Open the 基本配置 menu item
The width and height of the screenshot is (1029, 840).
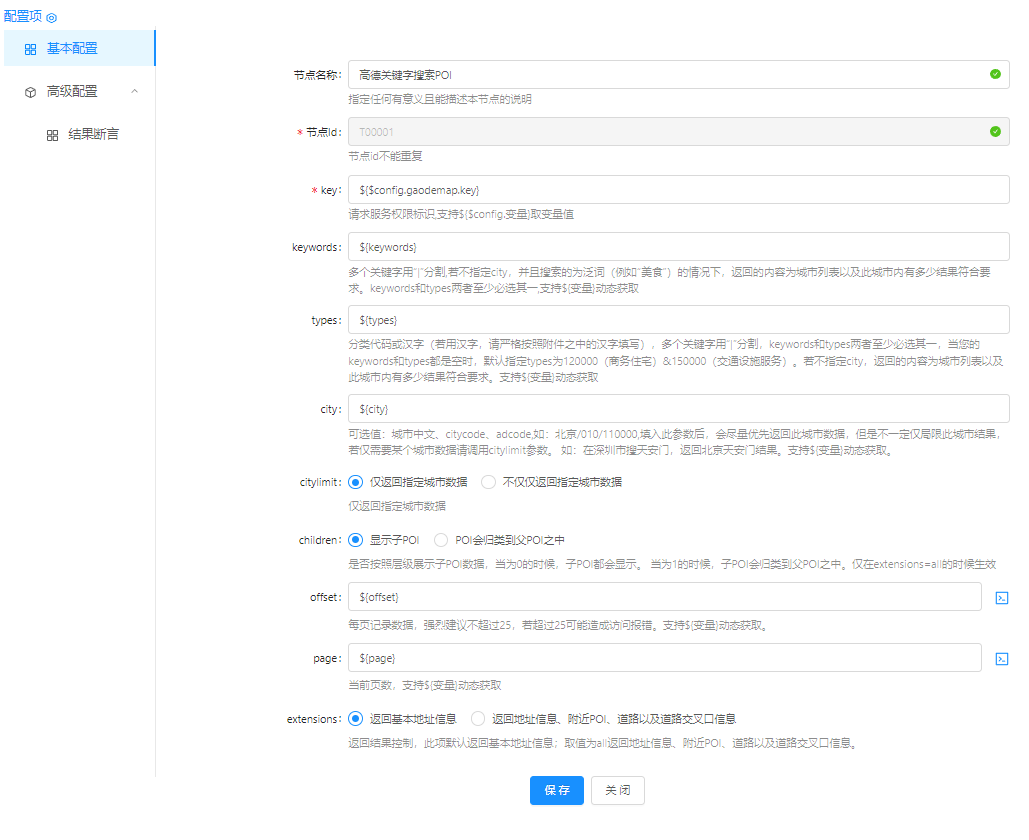click(72, 49)
